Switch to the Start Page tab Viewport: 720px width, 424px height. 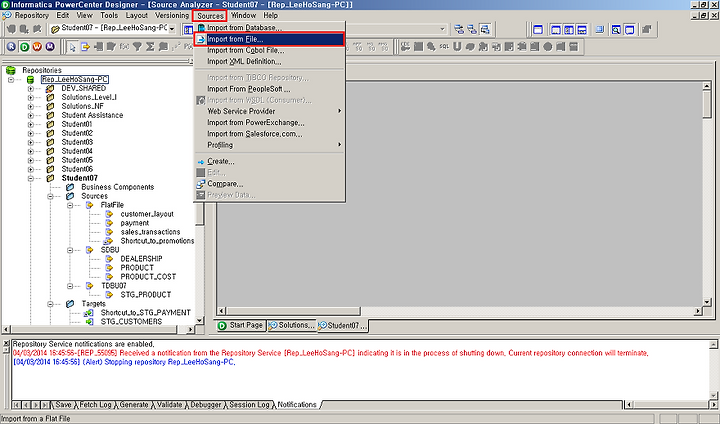[241, 326]
